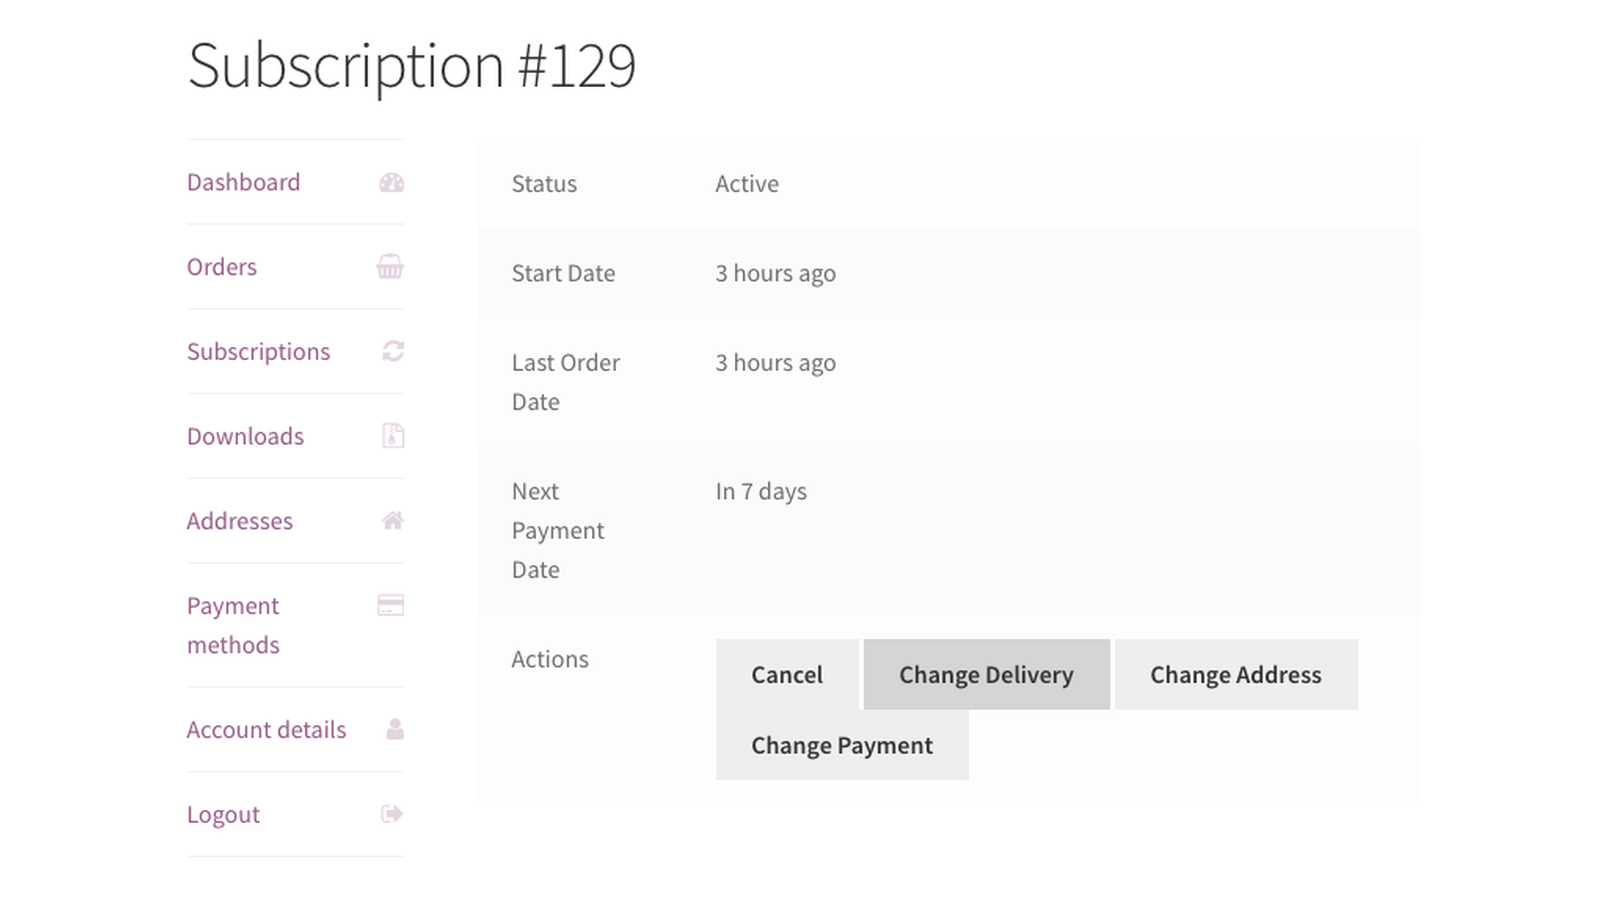This screenshot has height=900, width=1600.
Task: Click the Subscriptions refresh icon
Action: click(x=393, y=351)
